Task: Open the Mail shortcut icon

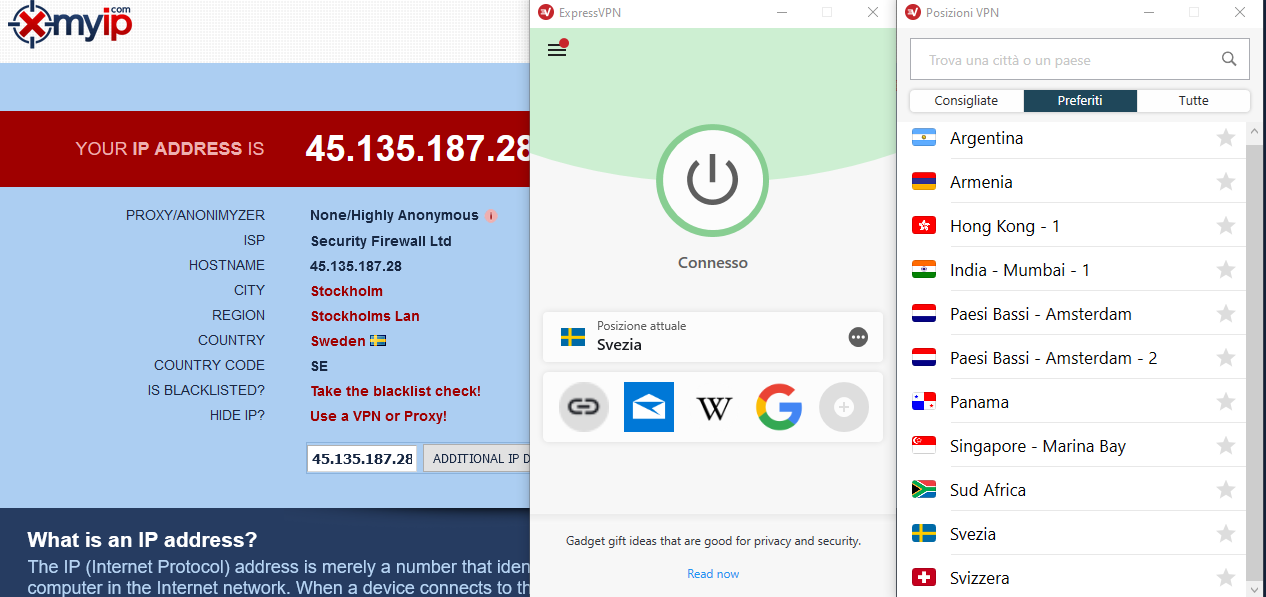Action: [648, 407]
